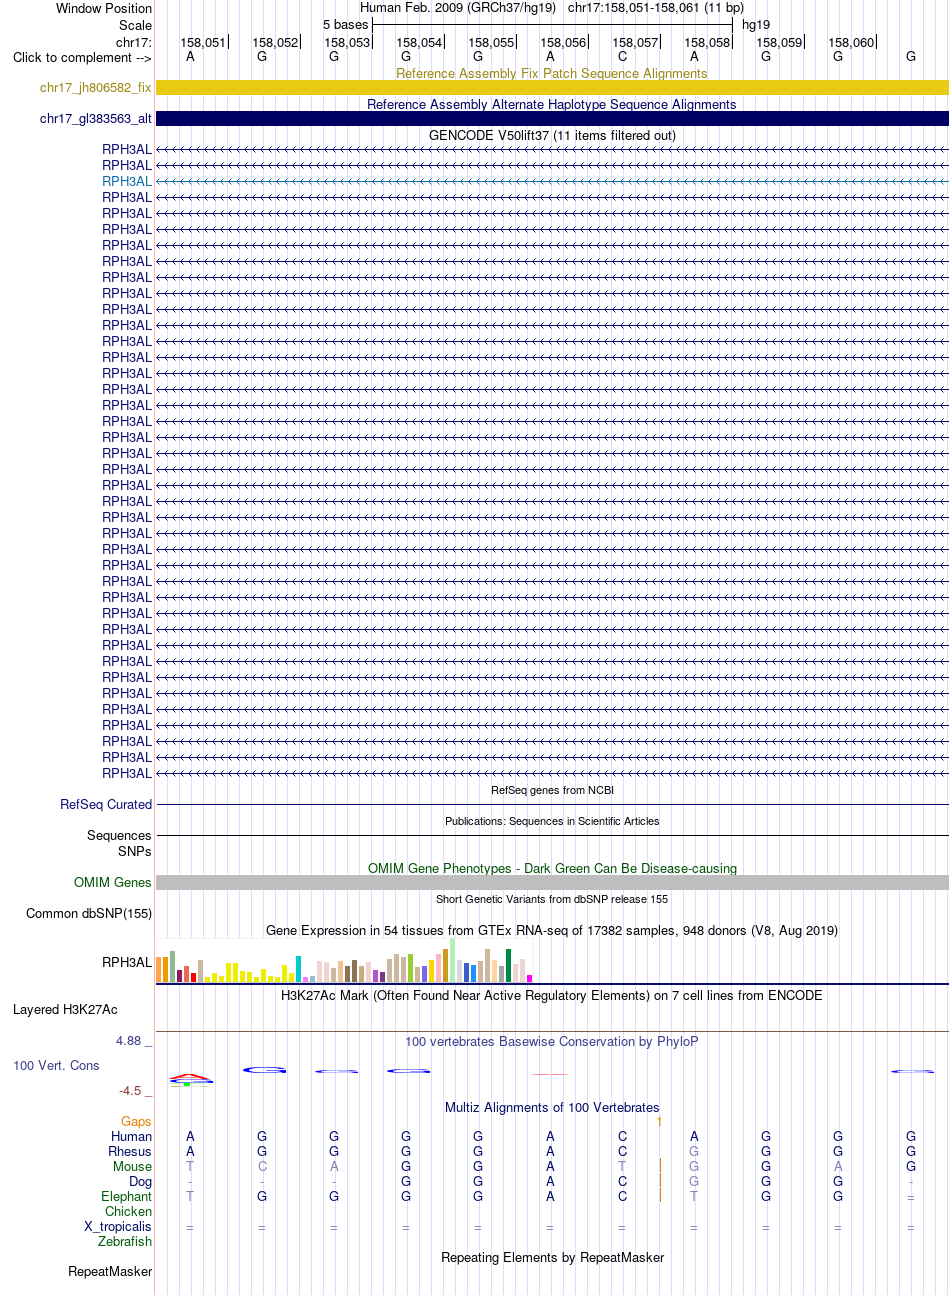Click the RefSeq Curated track label
This screenshot has width=950, height=1295.
(106, 804)
